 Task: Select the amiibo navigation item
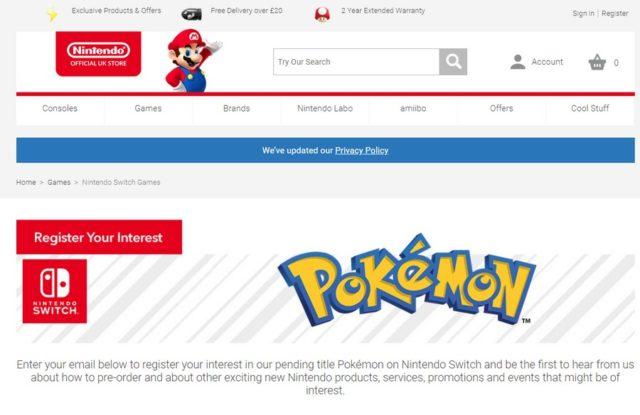pyautogui.click(x=413, y=109)
